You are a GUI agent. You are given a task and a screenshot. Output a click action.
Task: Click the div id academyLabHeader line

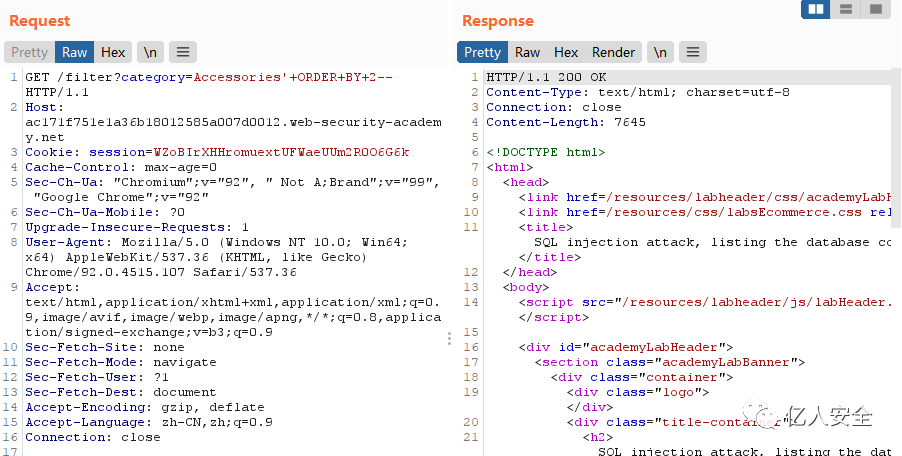[626, 347]
